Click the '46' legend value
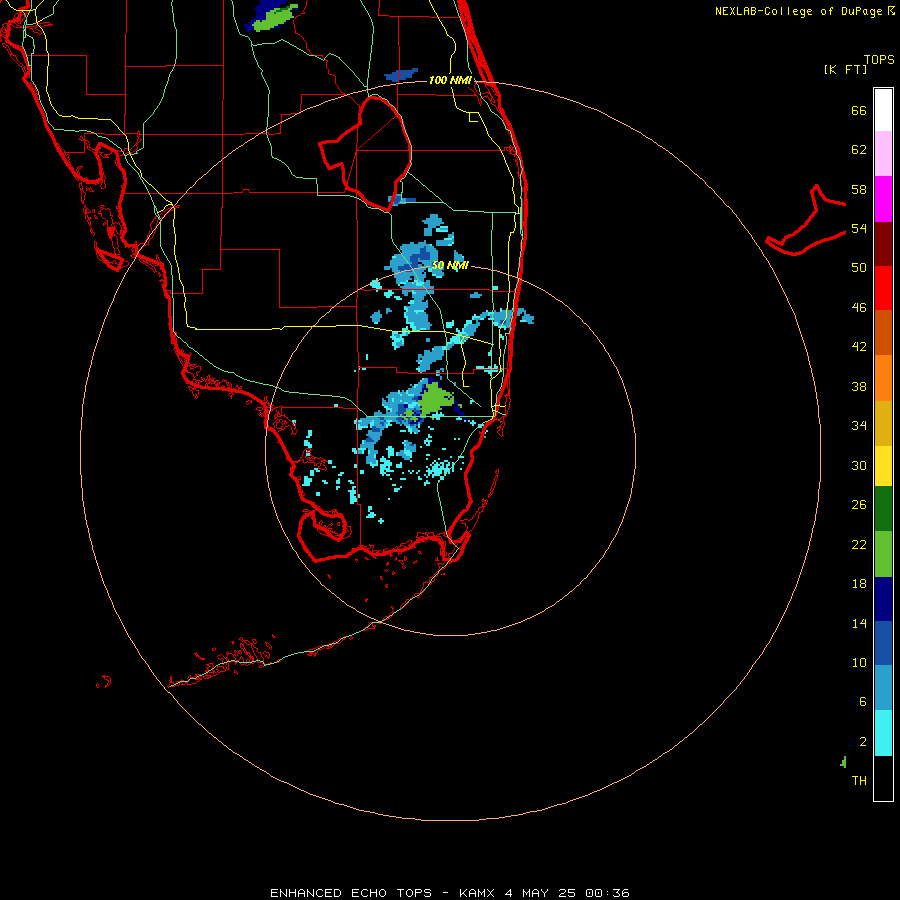Viewport: 900px width, 900px height. 859,308
